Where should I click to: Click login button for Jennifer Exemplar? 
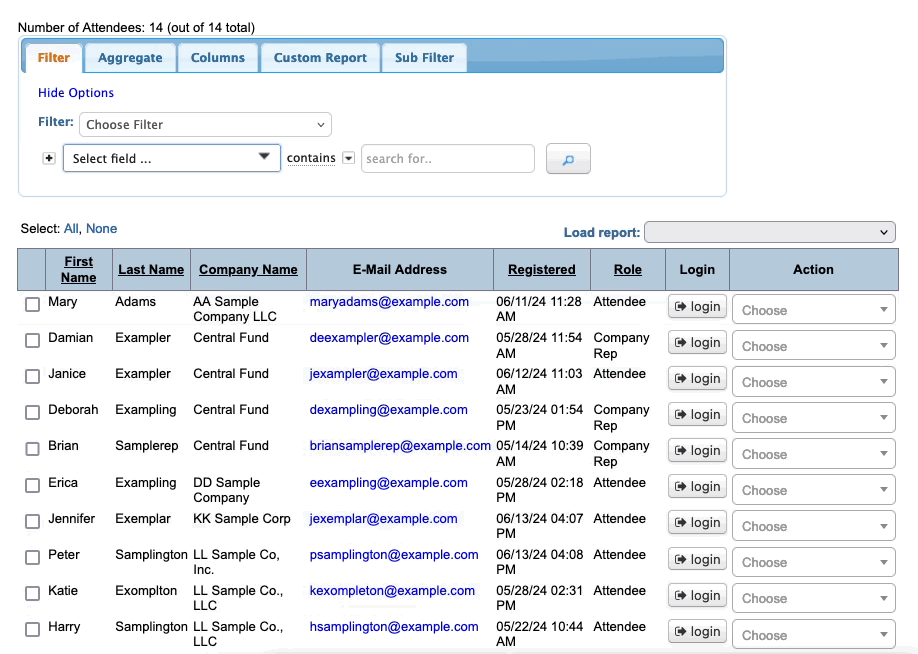point(697,523)
